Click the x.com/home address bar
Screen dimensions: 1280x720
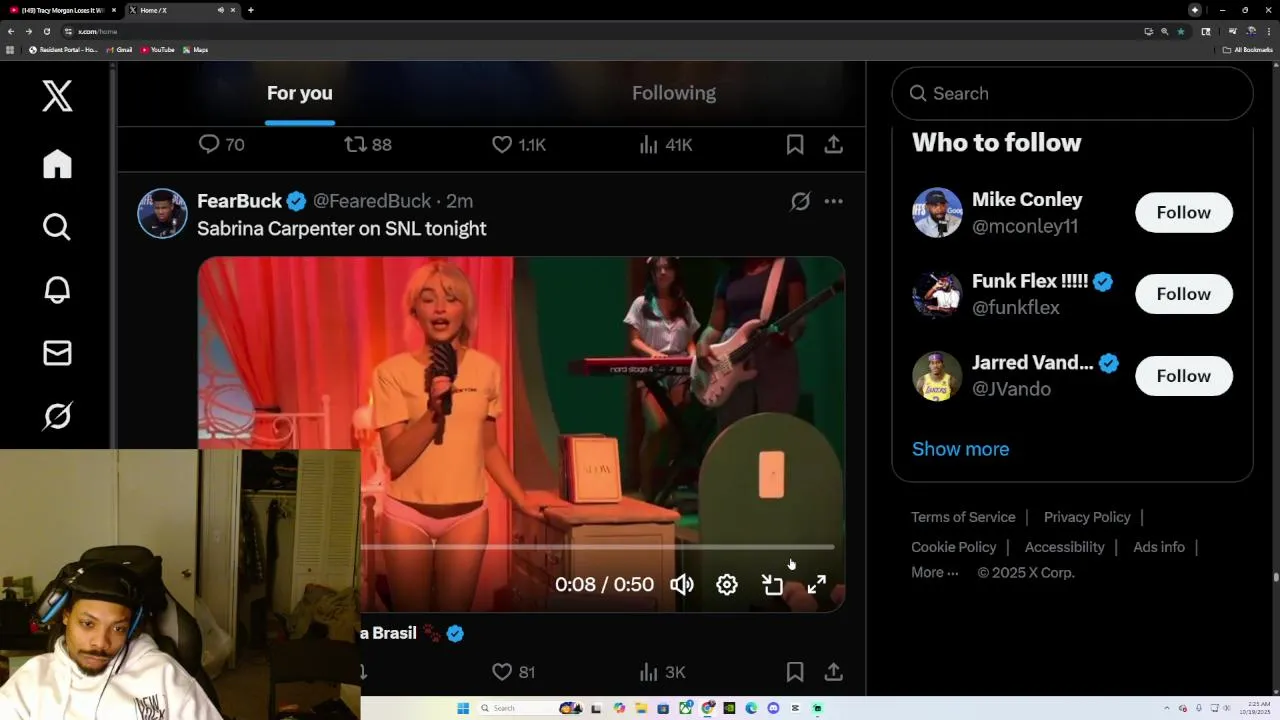tap(600, 31)
